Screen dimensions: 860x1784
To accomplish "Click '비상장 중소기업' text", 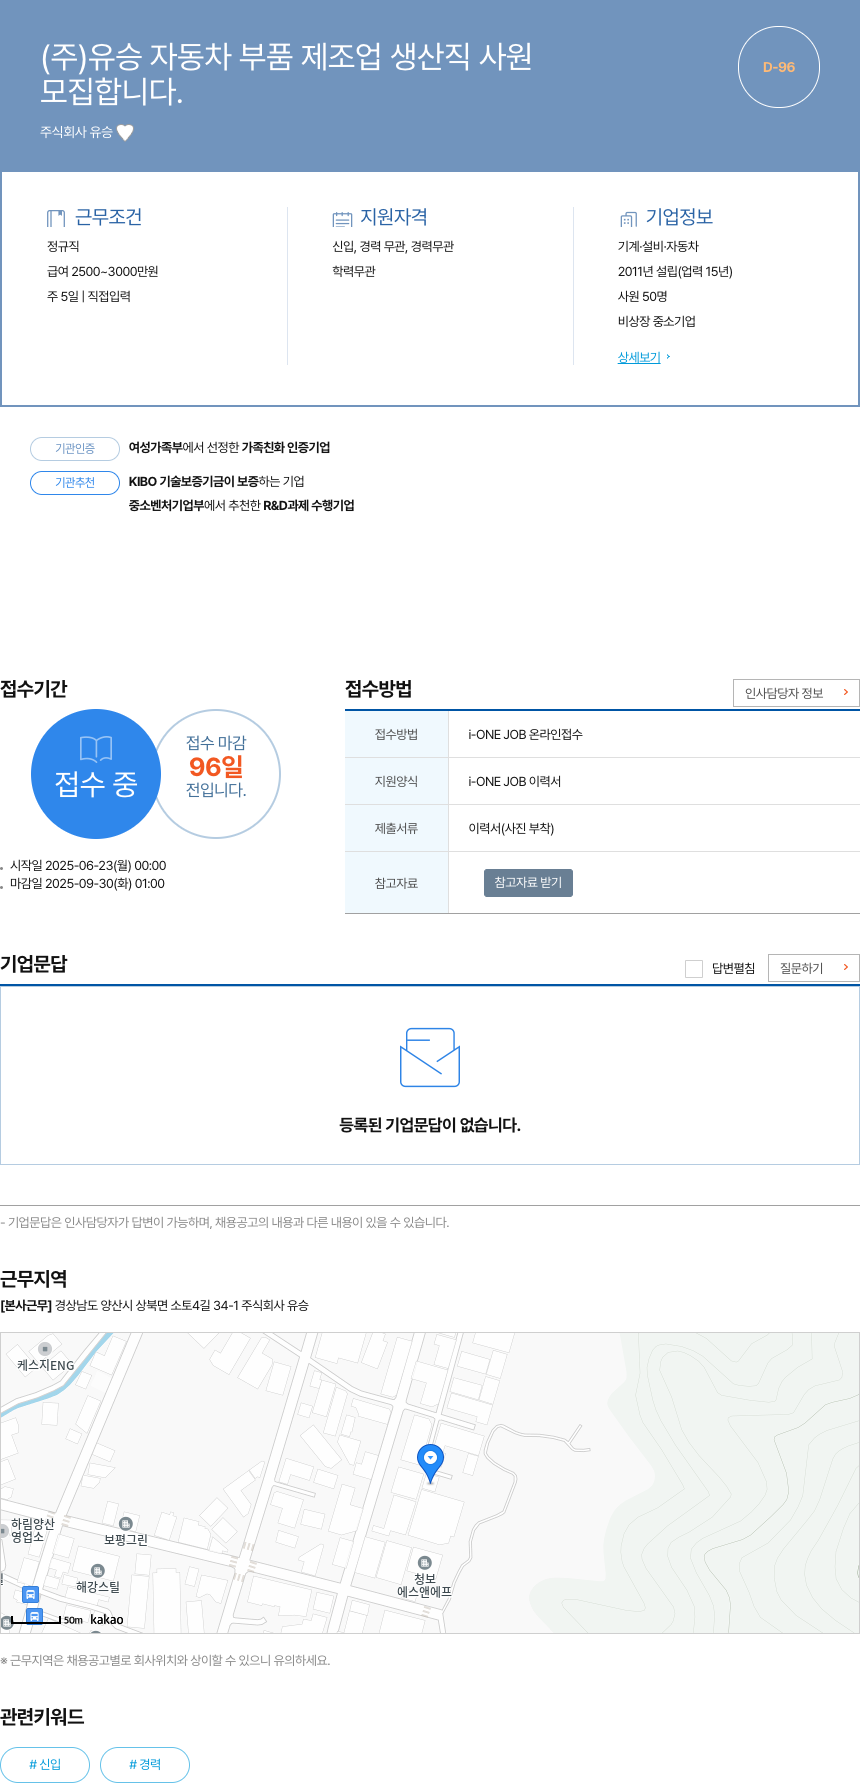I will click(657, 322).
